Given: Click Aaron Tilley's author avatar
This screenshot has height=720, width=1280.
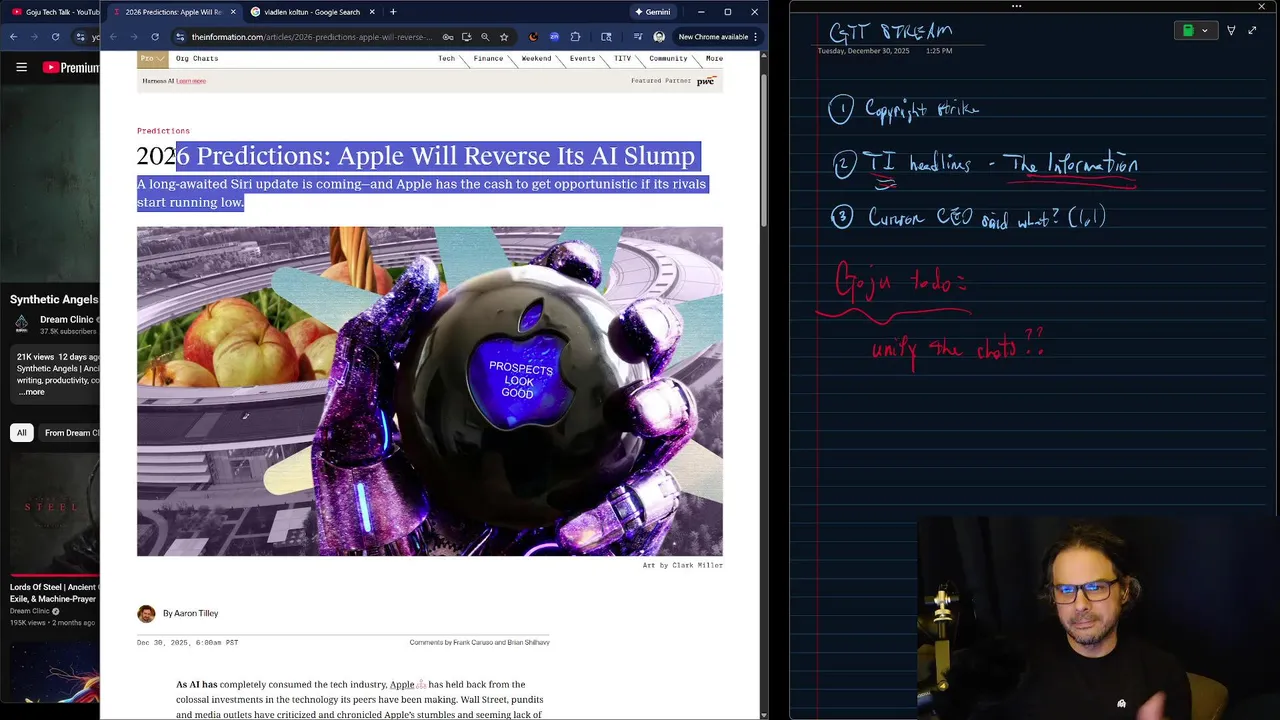Looking at the screenshot, I should coord(146,613).
